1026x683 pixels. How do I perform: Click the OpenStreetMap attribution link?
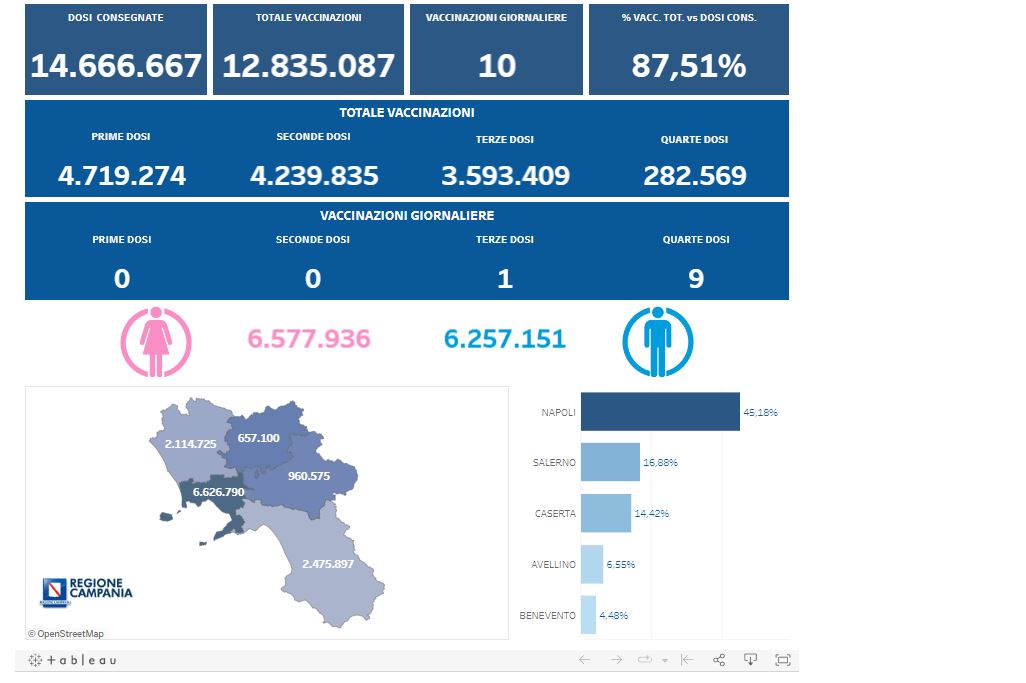click(65, 633)
